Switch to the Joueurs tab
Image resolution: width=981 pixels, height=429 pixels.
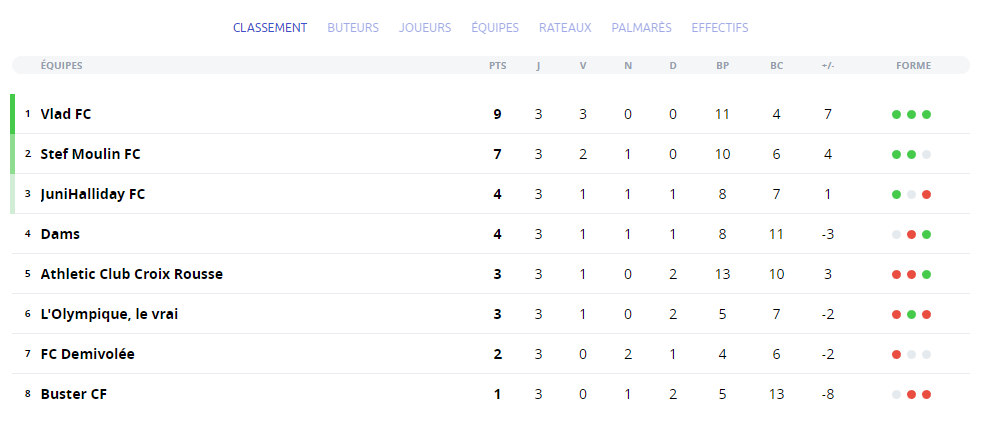[x=425, y=28]
